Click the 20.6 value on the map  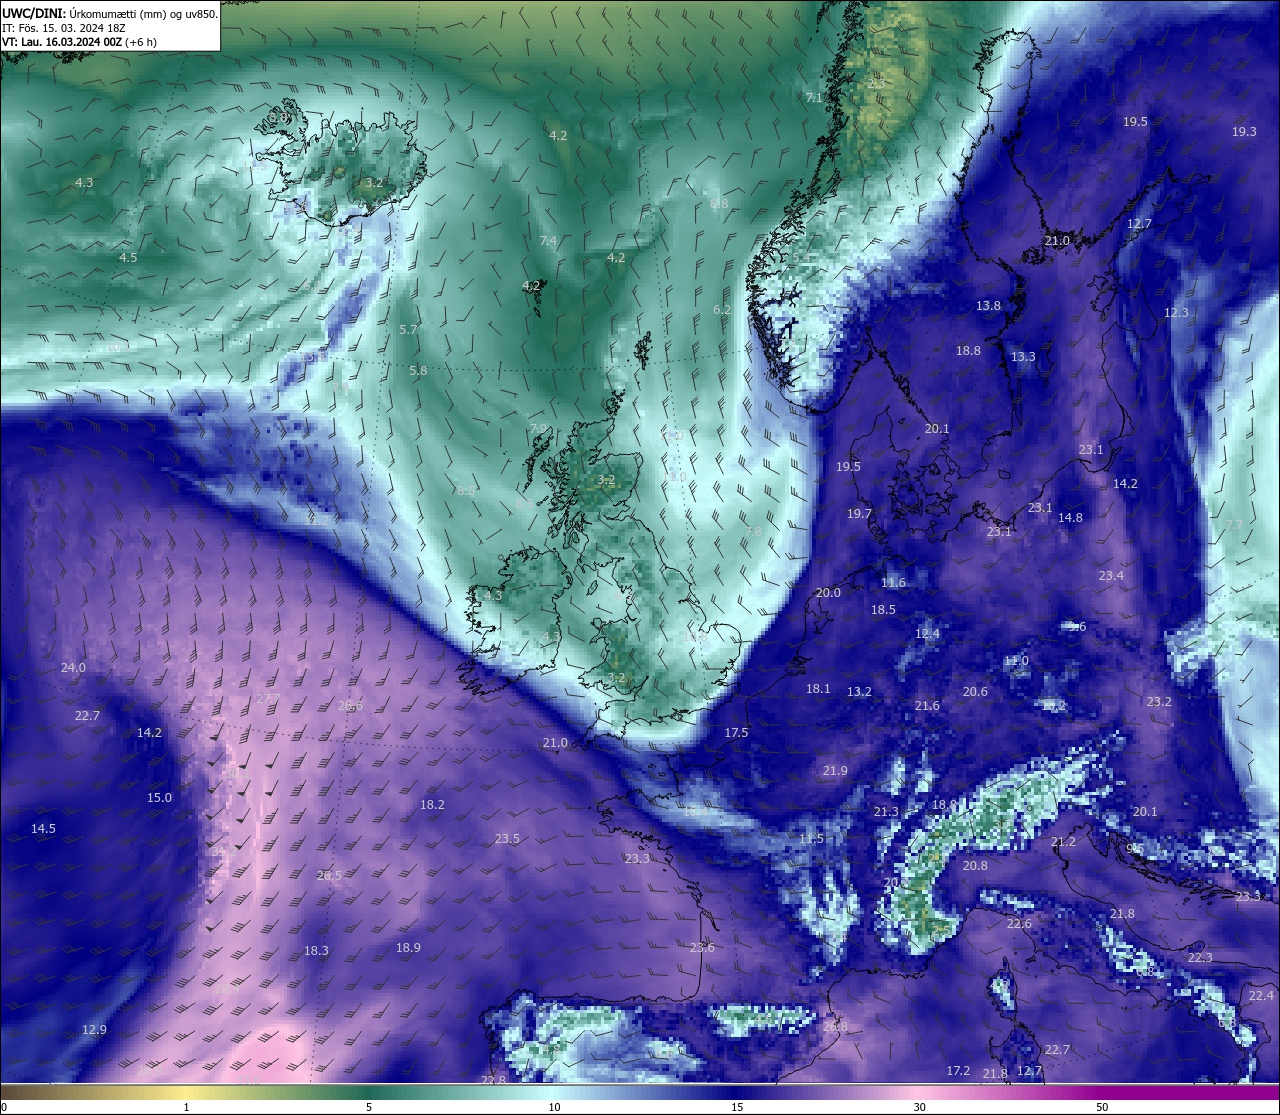(x=975, y=692)
